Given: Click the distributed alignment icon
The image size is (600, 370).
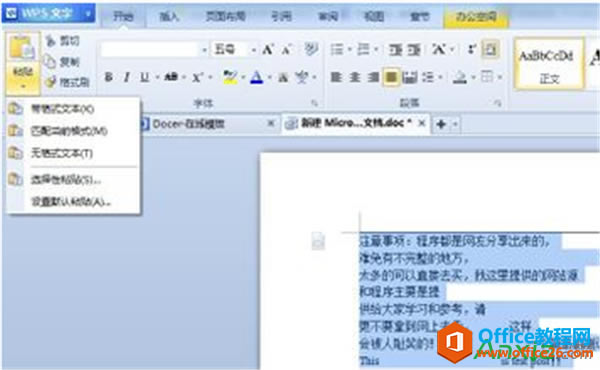Looking at the screenshot, I should coord(410,77).
